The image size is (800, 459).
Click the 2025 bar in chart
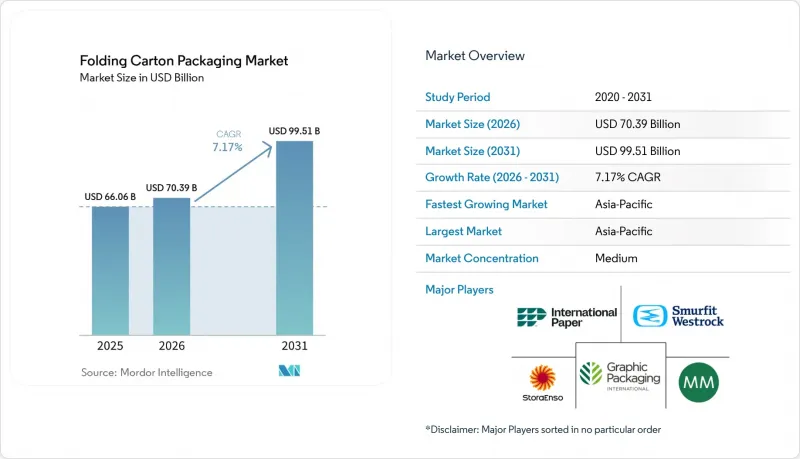pos(110,271)
